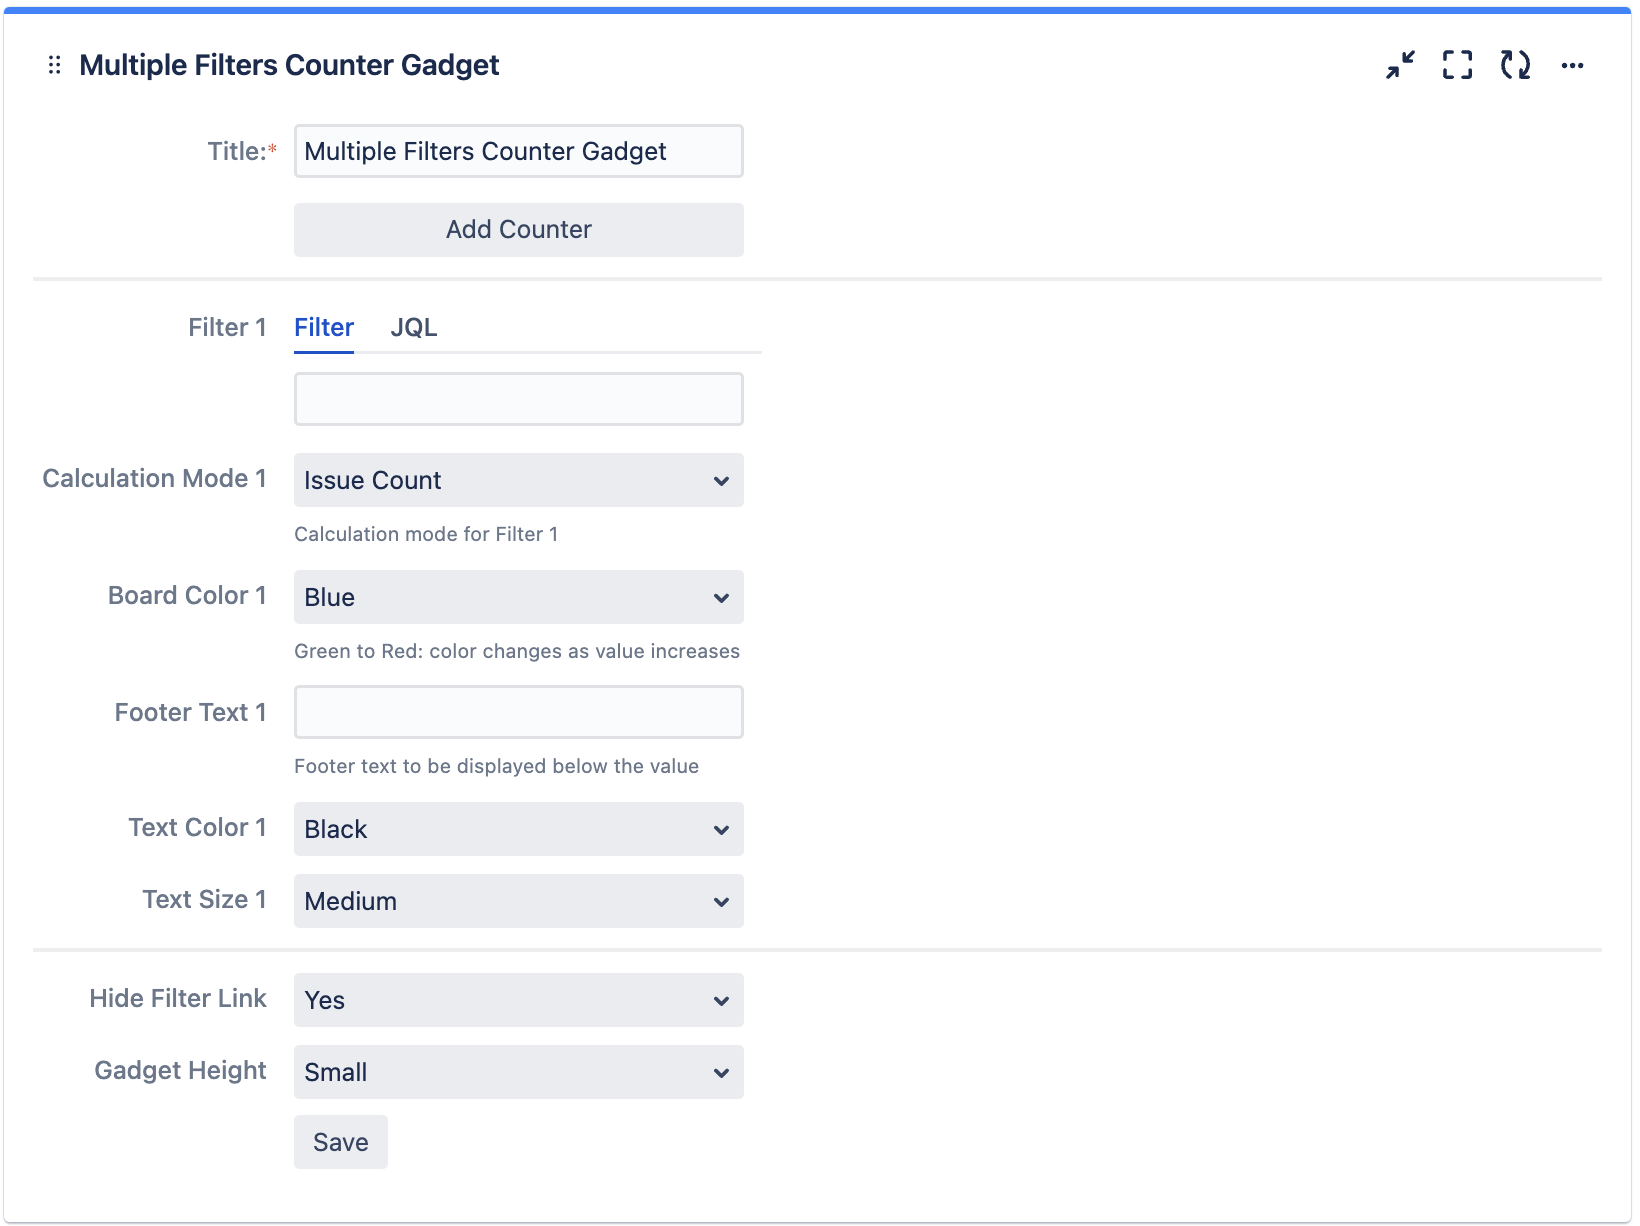Click the Add Counter button

[518, 229]
